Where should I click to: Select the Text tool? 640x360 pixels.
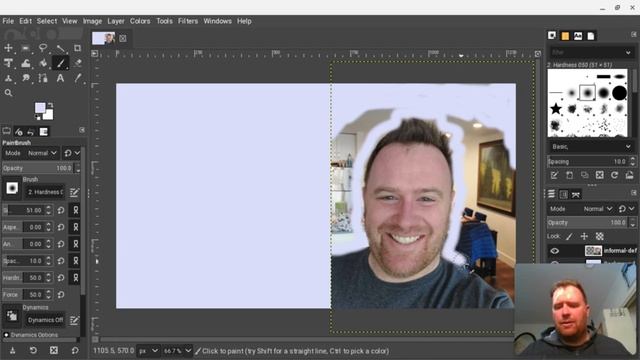[60, 78]
